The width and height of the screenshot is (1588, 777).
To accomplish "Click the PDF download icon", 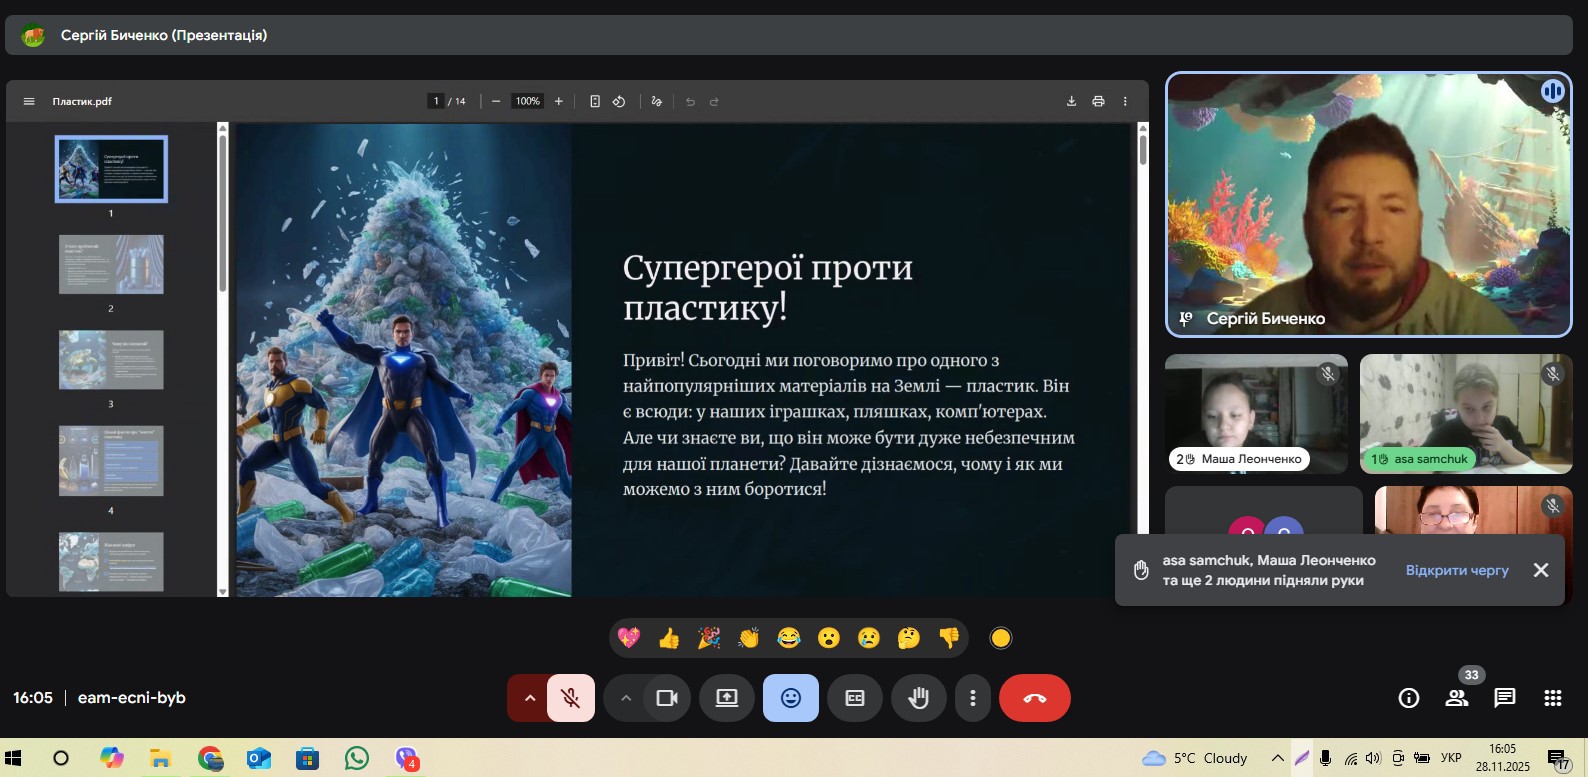I will 1071,101.
